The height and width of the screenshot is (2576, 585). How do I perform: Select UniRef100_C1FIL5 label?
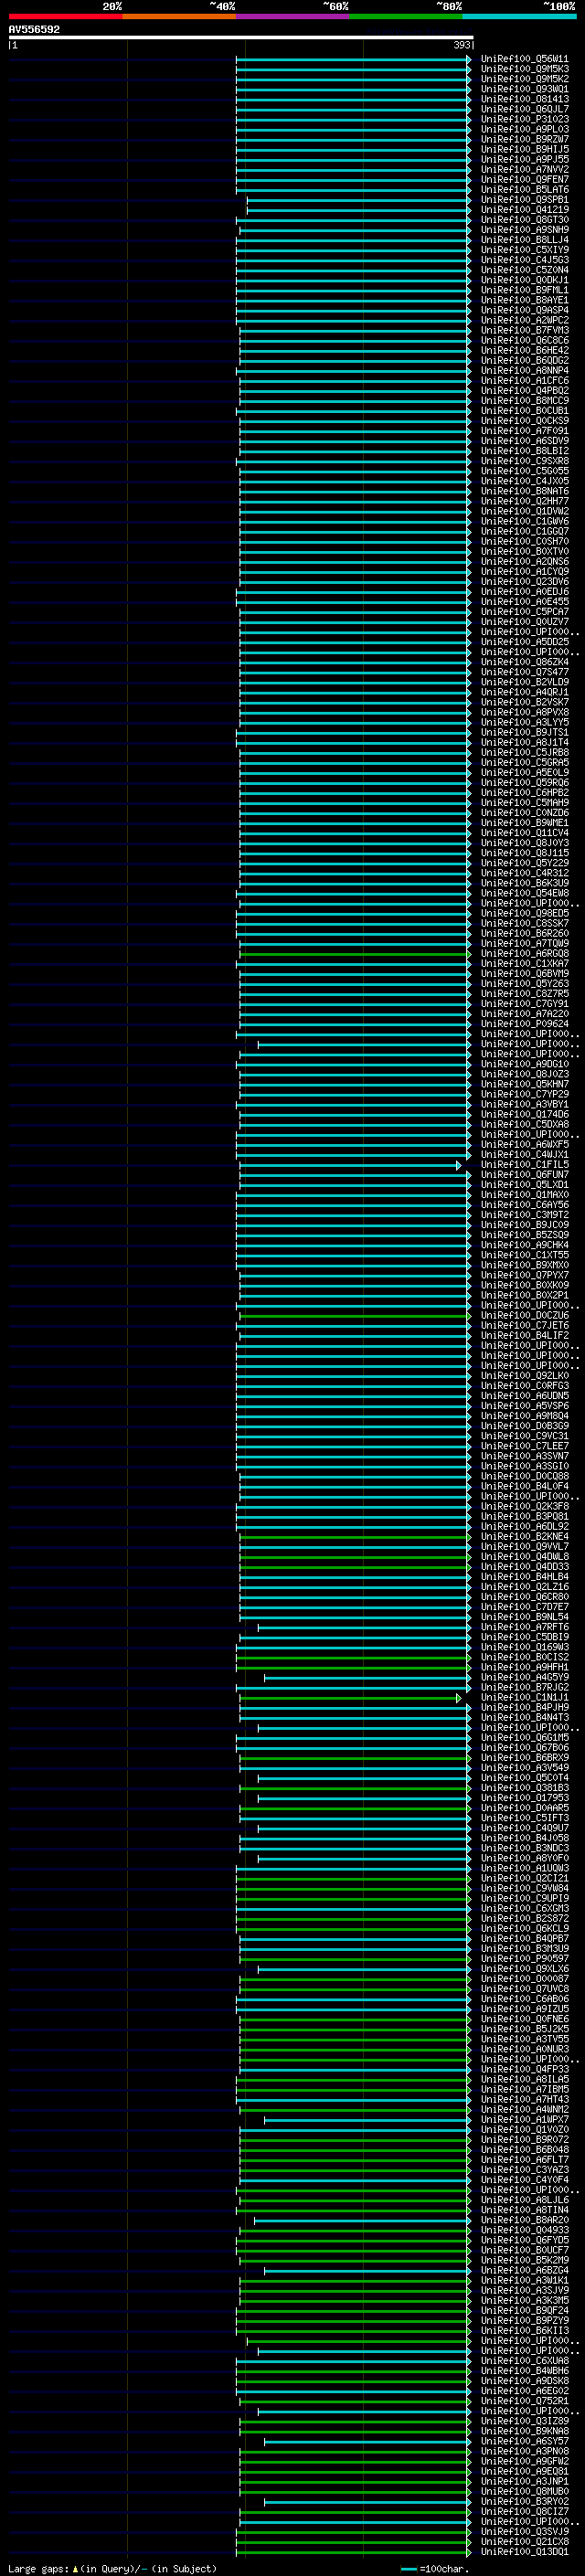coord(525,1165)
